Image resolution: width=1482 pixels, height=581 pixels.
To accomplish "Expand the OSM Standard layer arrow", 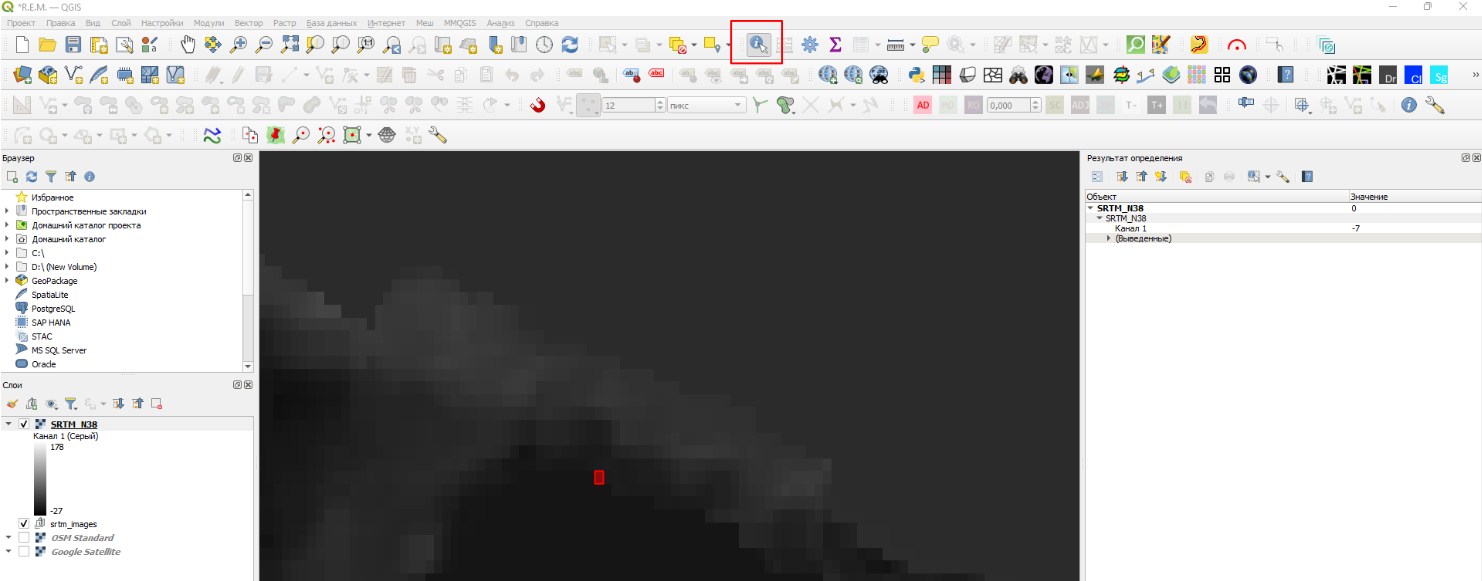I will point(8,538).
